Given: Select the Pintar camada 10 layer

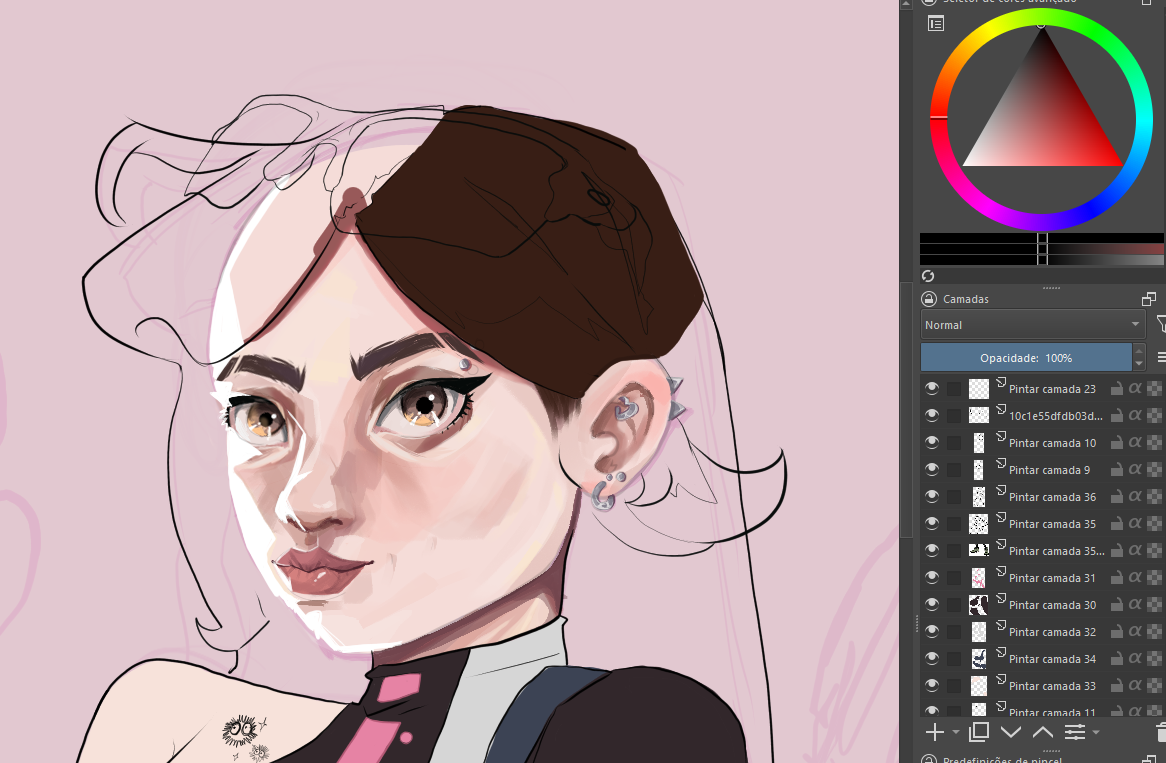Looking at the screenshot, I should point(1052,443).
